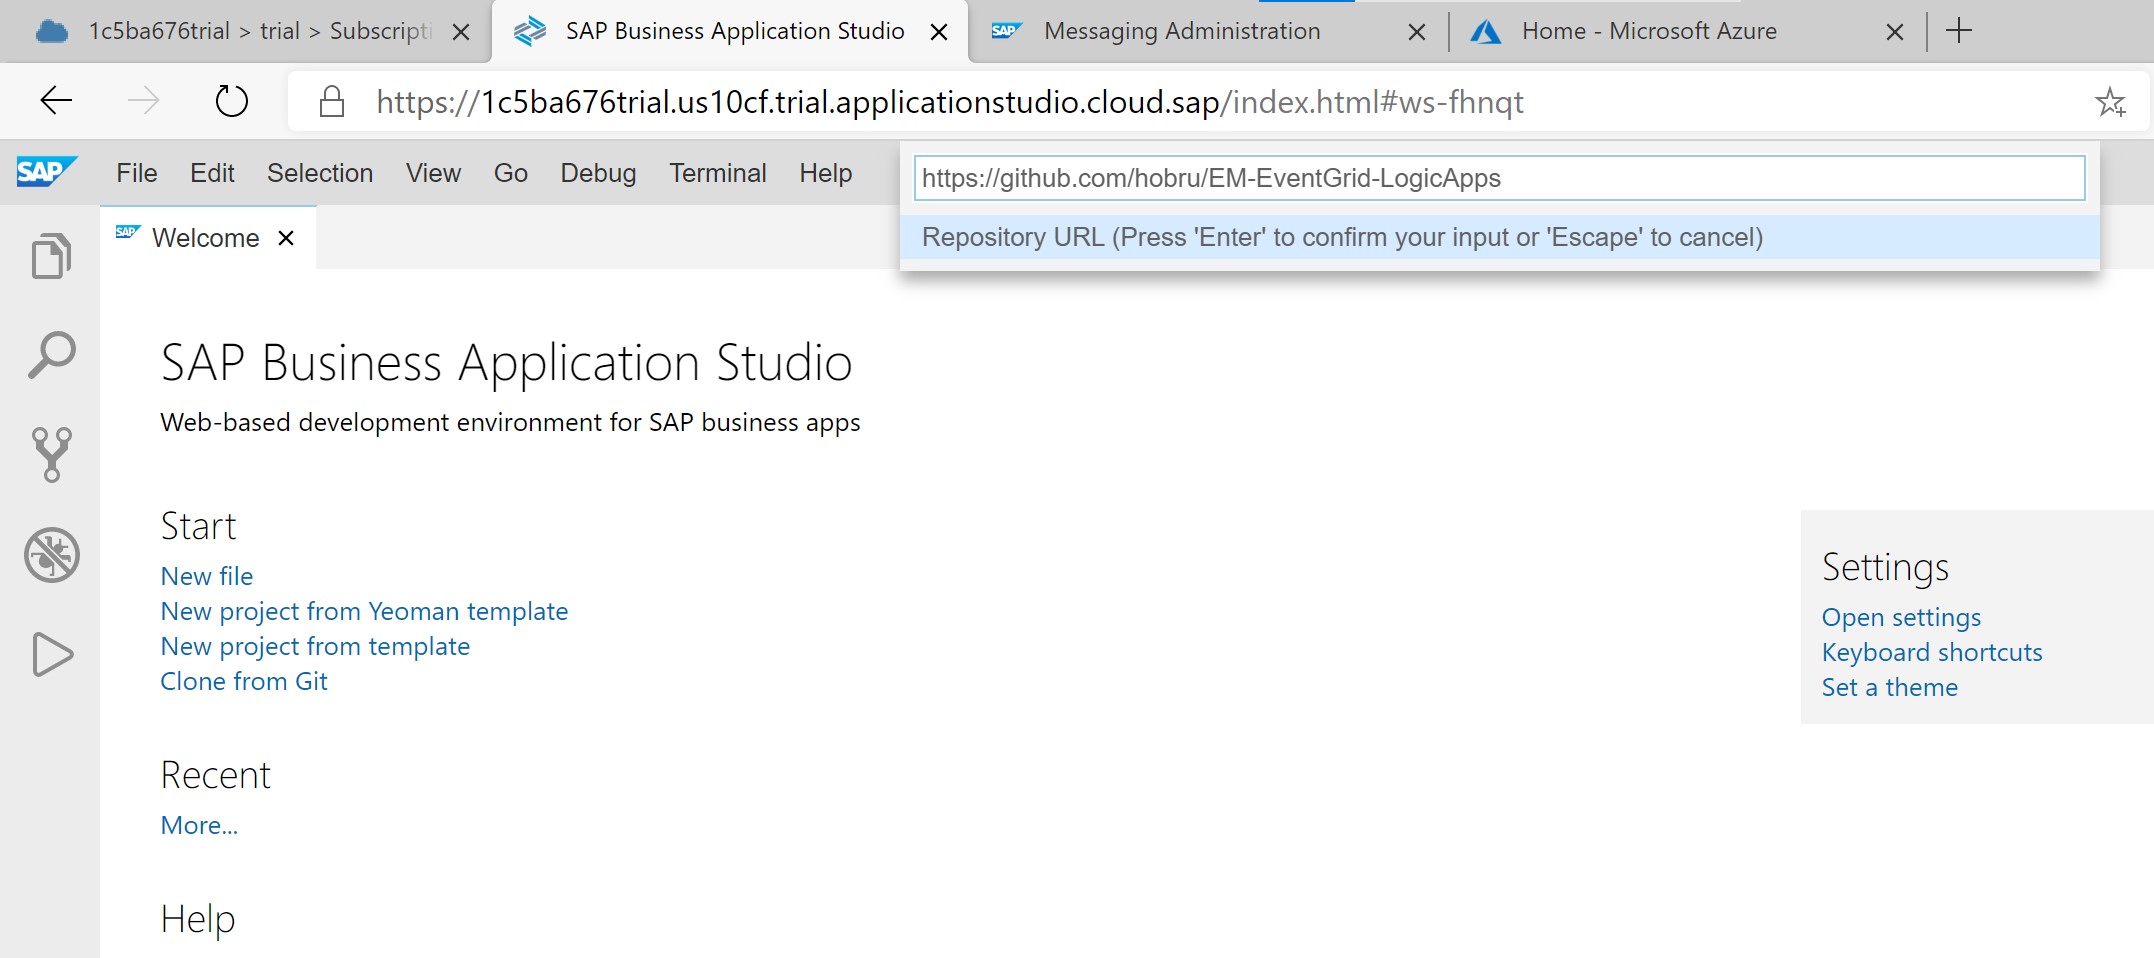Open the File menu
The height and width of the screenshot is (958, 2154).
137,173
